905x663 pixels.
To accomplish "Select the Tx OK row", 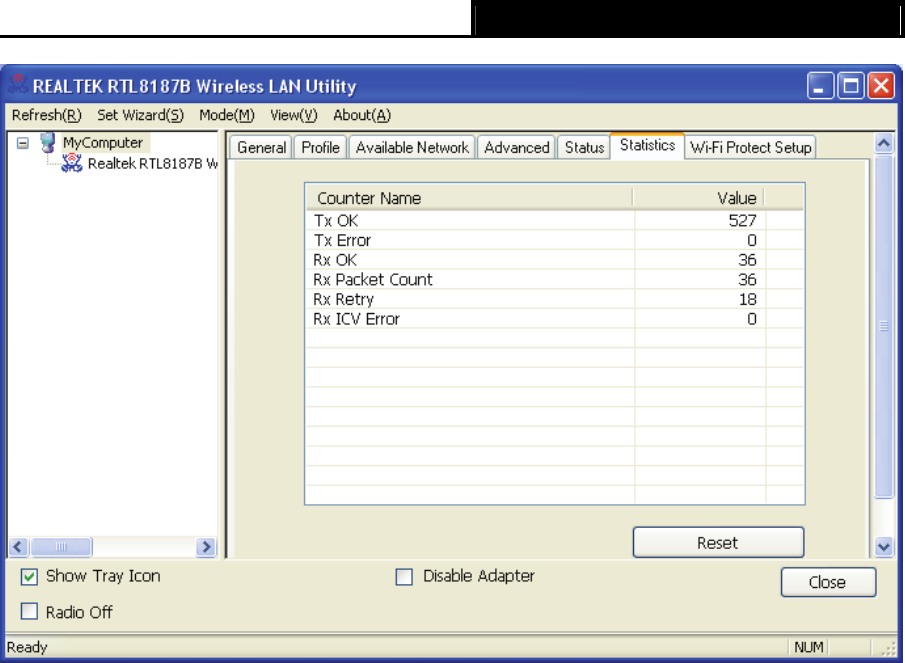I will pos(554,220).
